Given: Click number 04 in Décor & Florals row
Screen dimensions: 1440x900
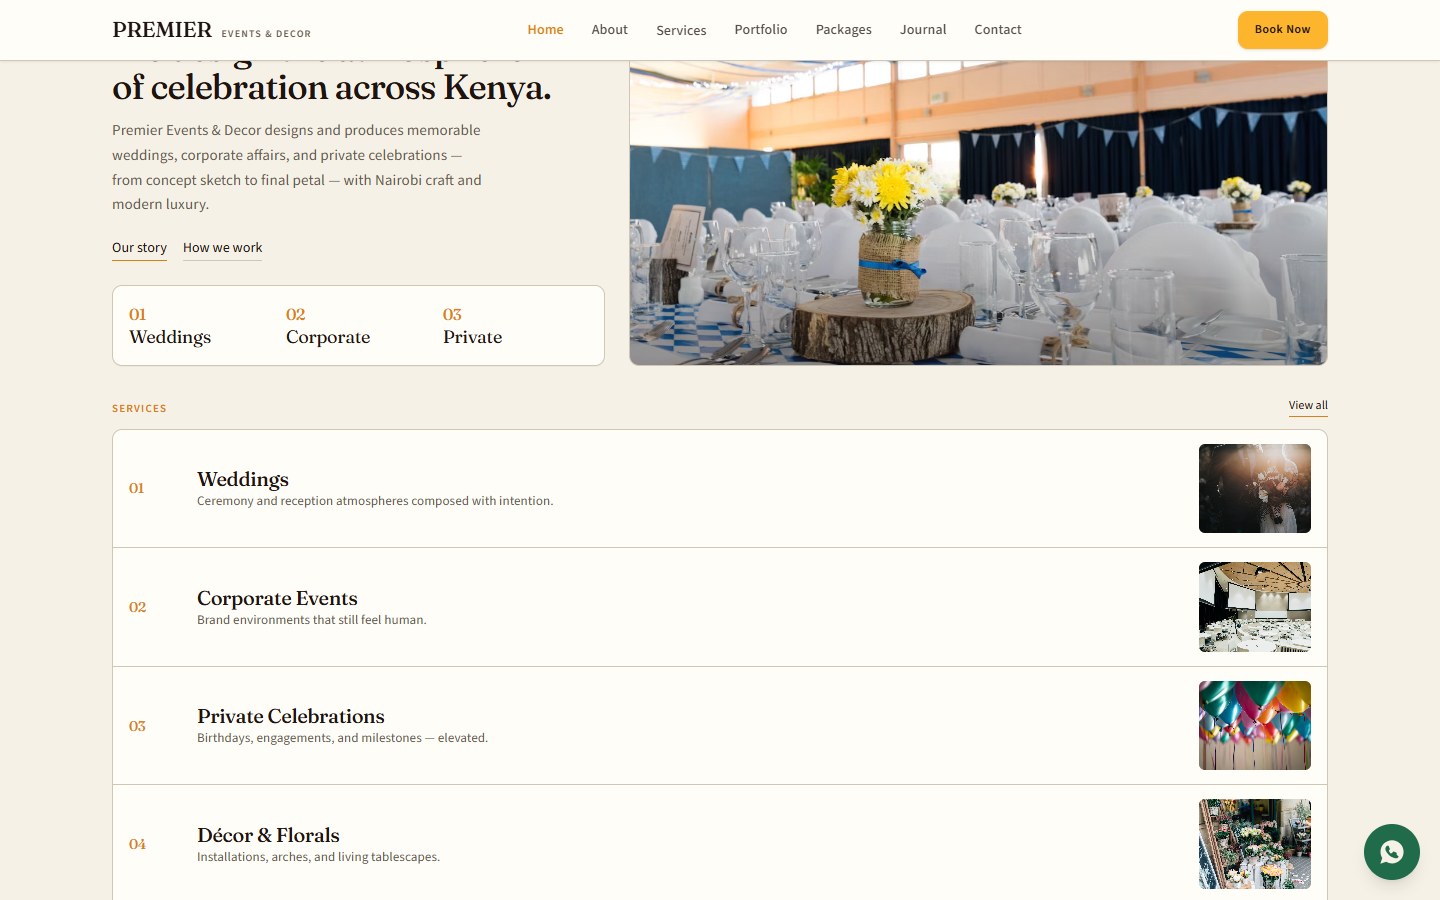Looking at the screenshot, I should click(x=137, y=844).
